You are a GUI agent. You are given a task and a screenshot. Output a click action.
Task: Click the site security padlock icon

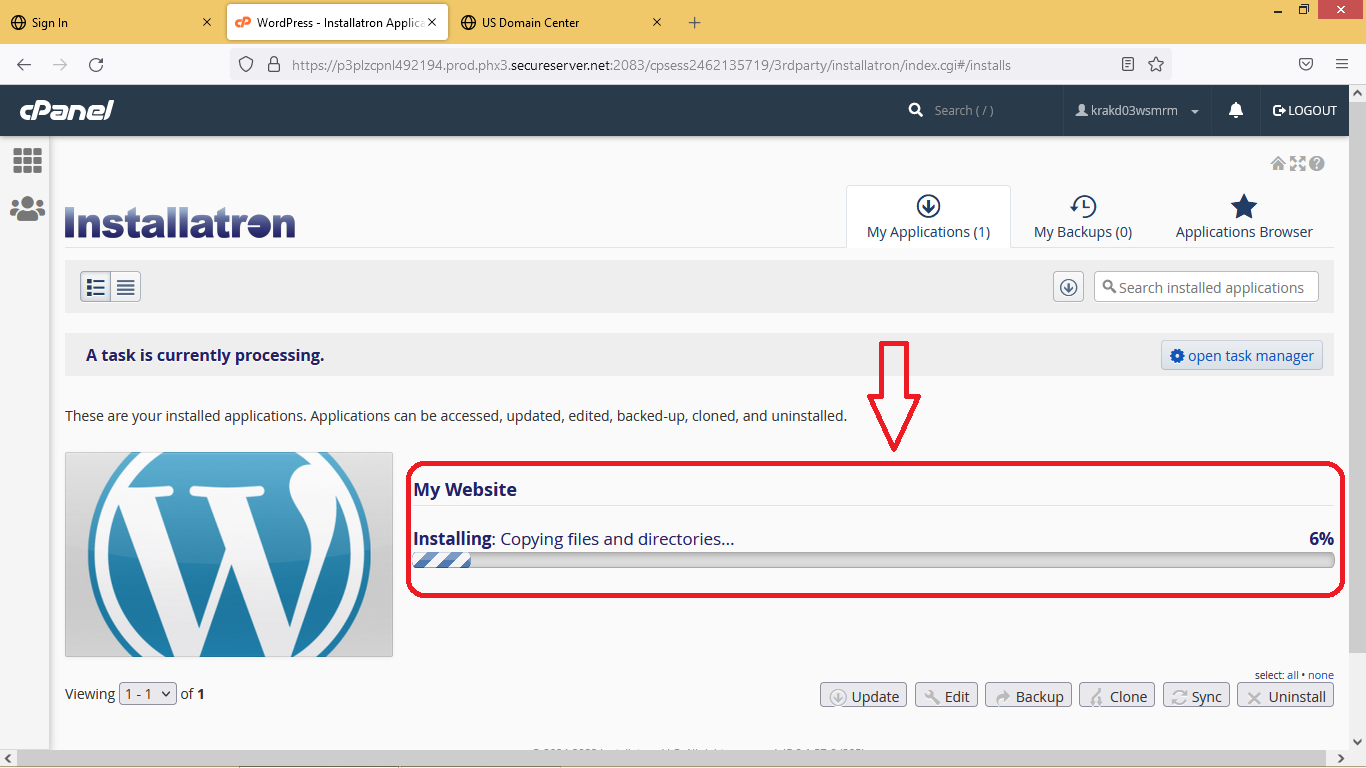coord(274,64)
